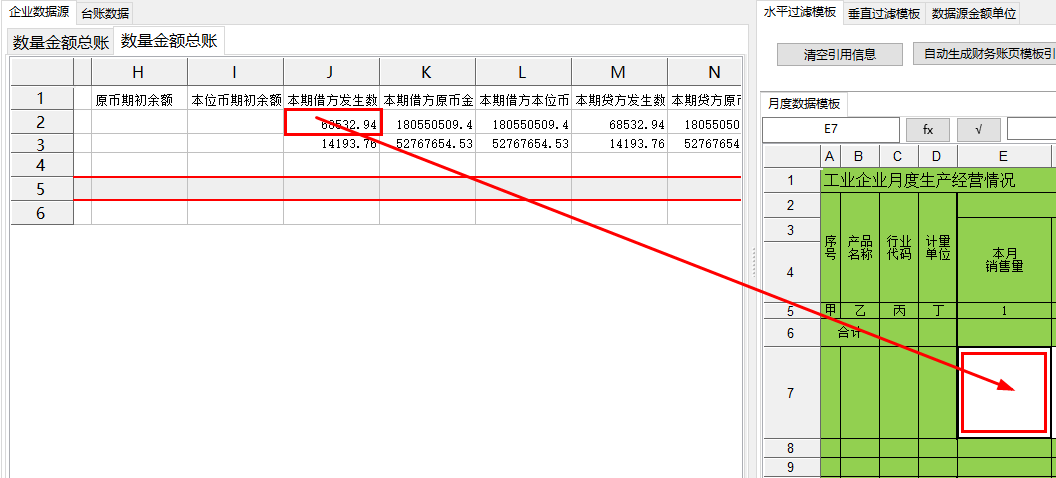Select row 2 header in data source grid

click(42, 122)
